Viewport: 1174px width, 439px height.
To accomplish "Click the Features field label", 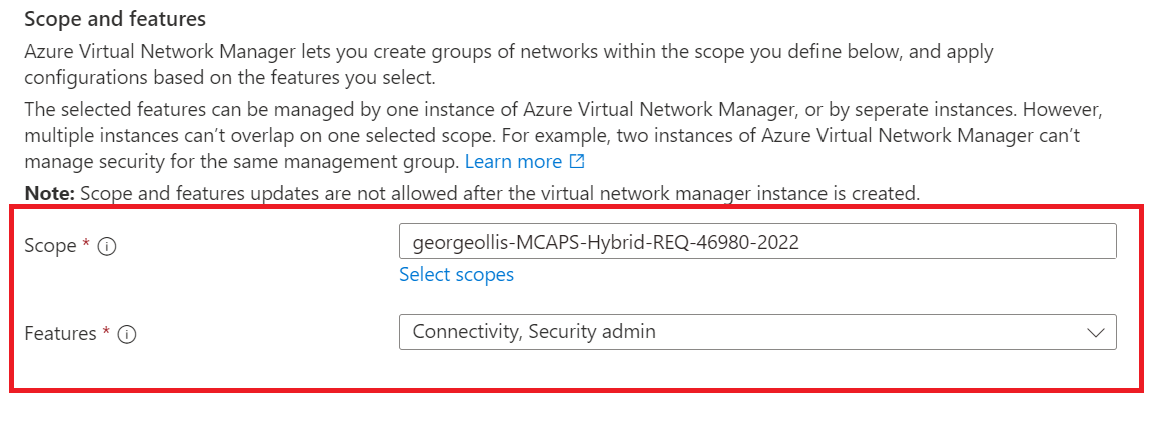I will pyautogui.click(x=60, y=334).
